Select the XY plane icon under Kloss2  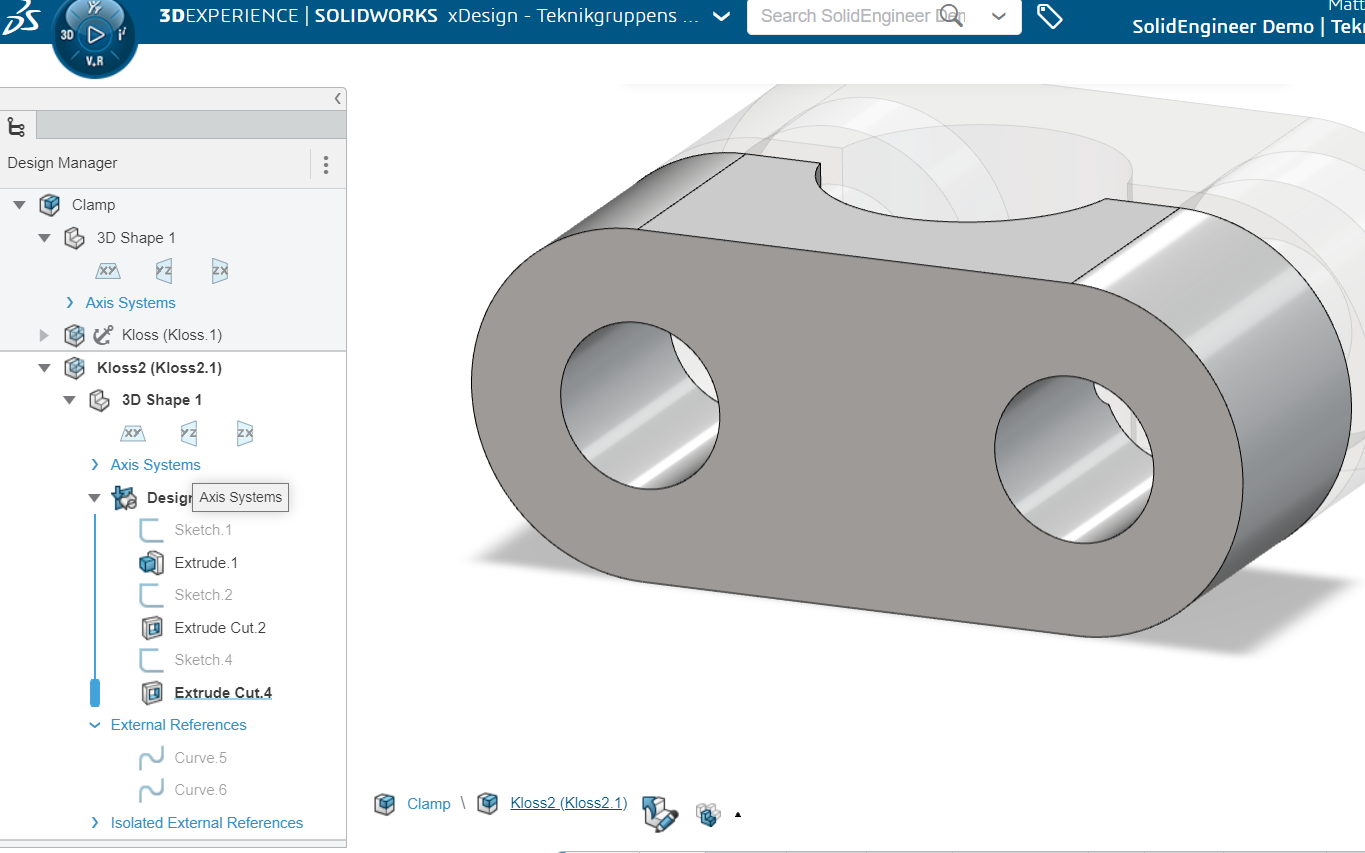pos(132,433)
